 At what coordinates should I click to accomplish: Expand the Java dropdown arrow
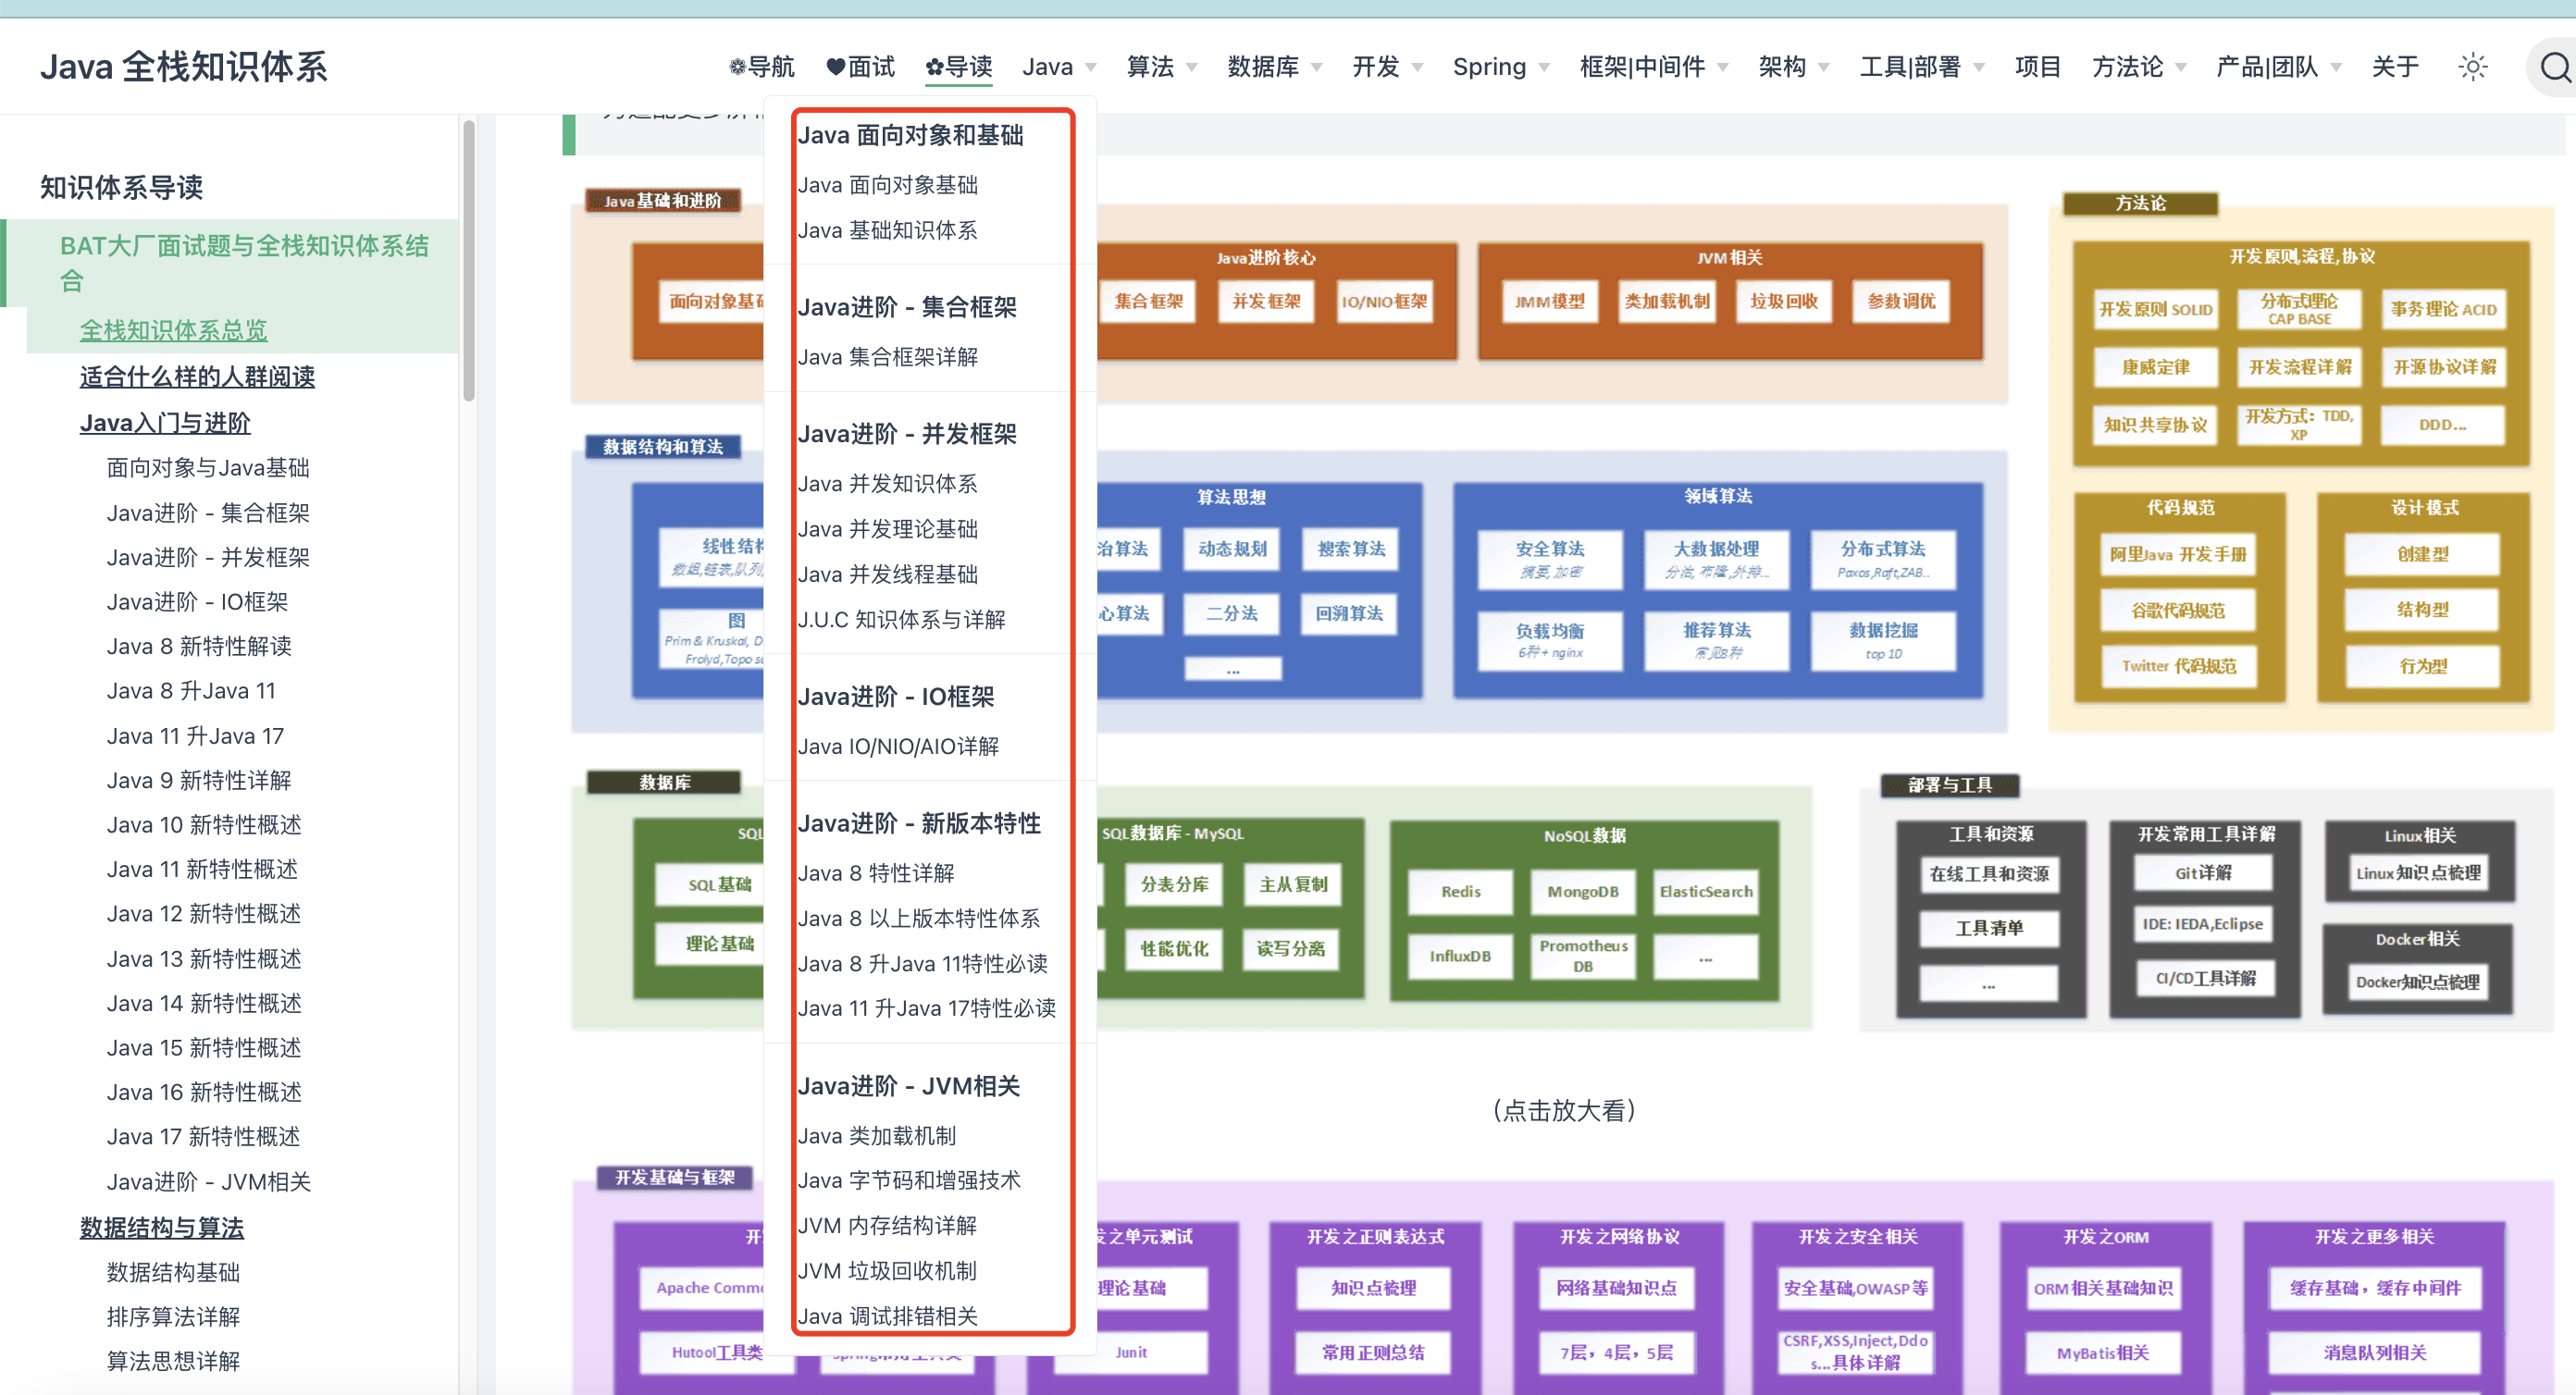1091,68
